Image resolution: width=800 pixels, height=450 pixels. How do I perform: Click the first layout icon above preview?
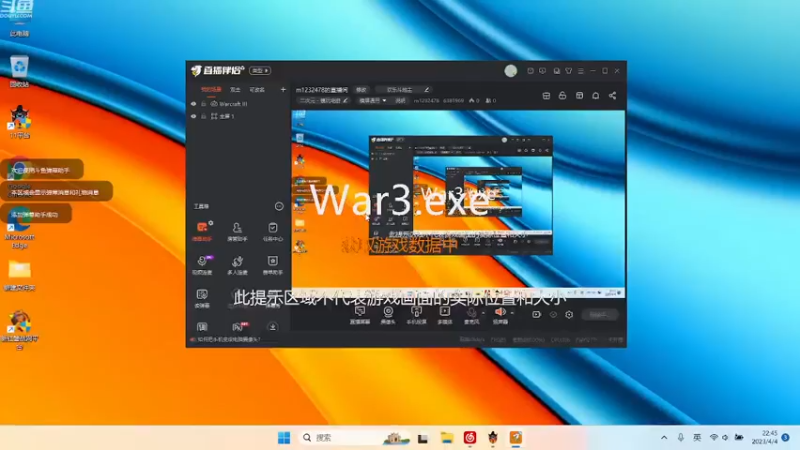tap(546, 95)
